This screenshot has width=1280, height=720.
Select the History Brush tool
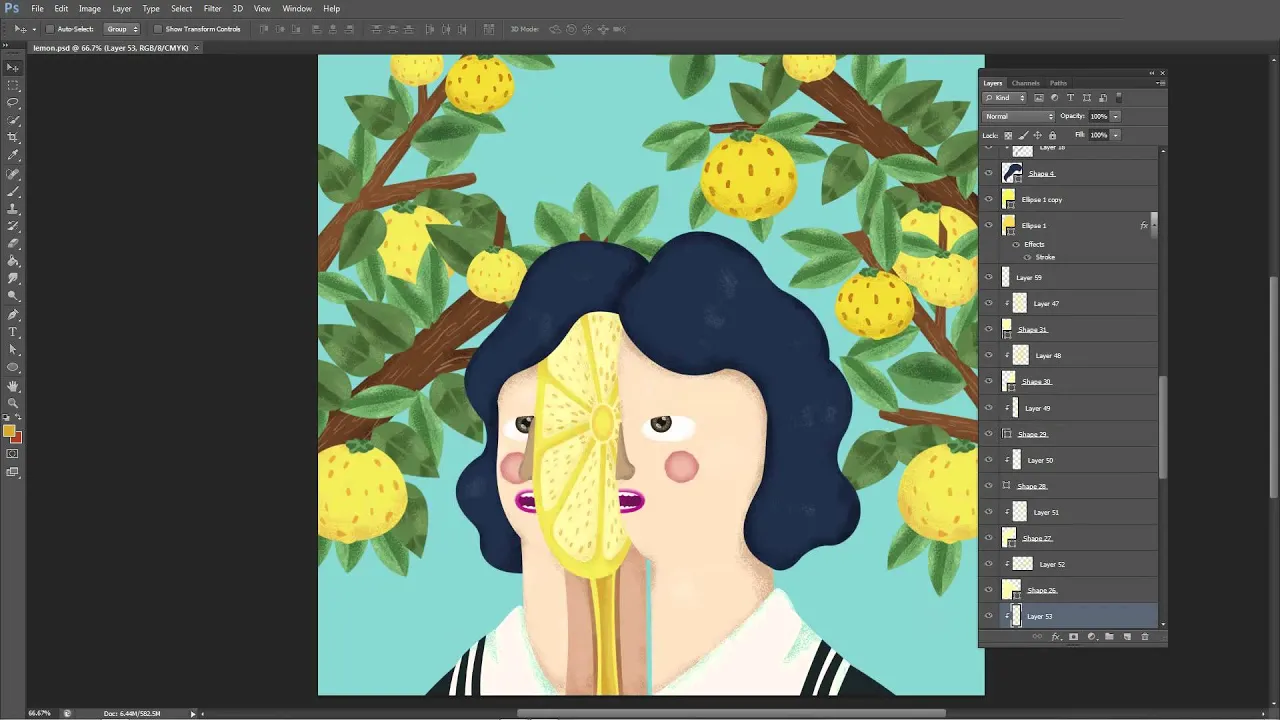coord(13,226)
